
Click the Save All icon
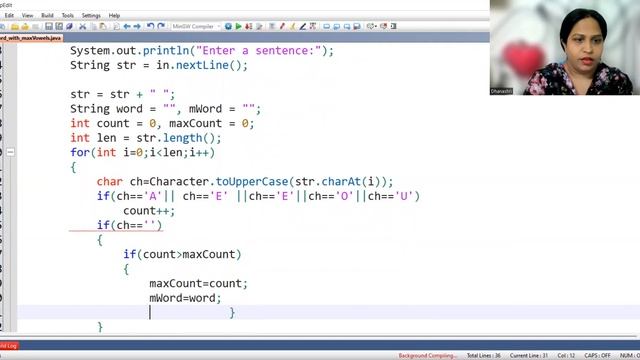coord(59,27)
